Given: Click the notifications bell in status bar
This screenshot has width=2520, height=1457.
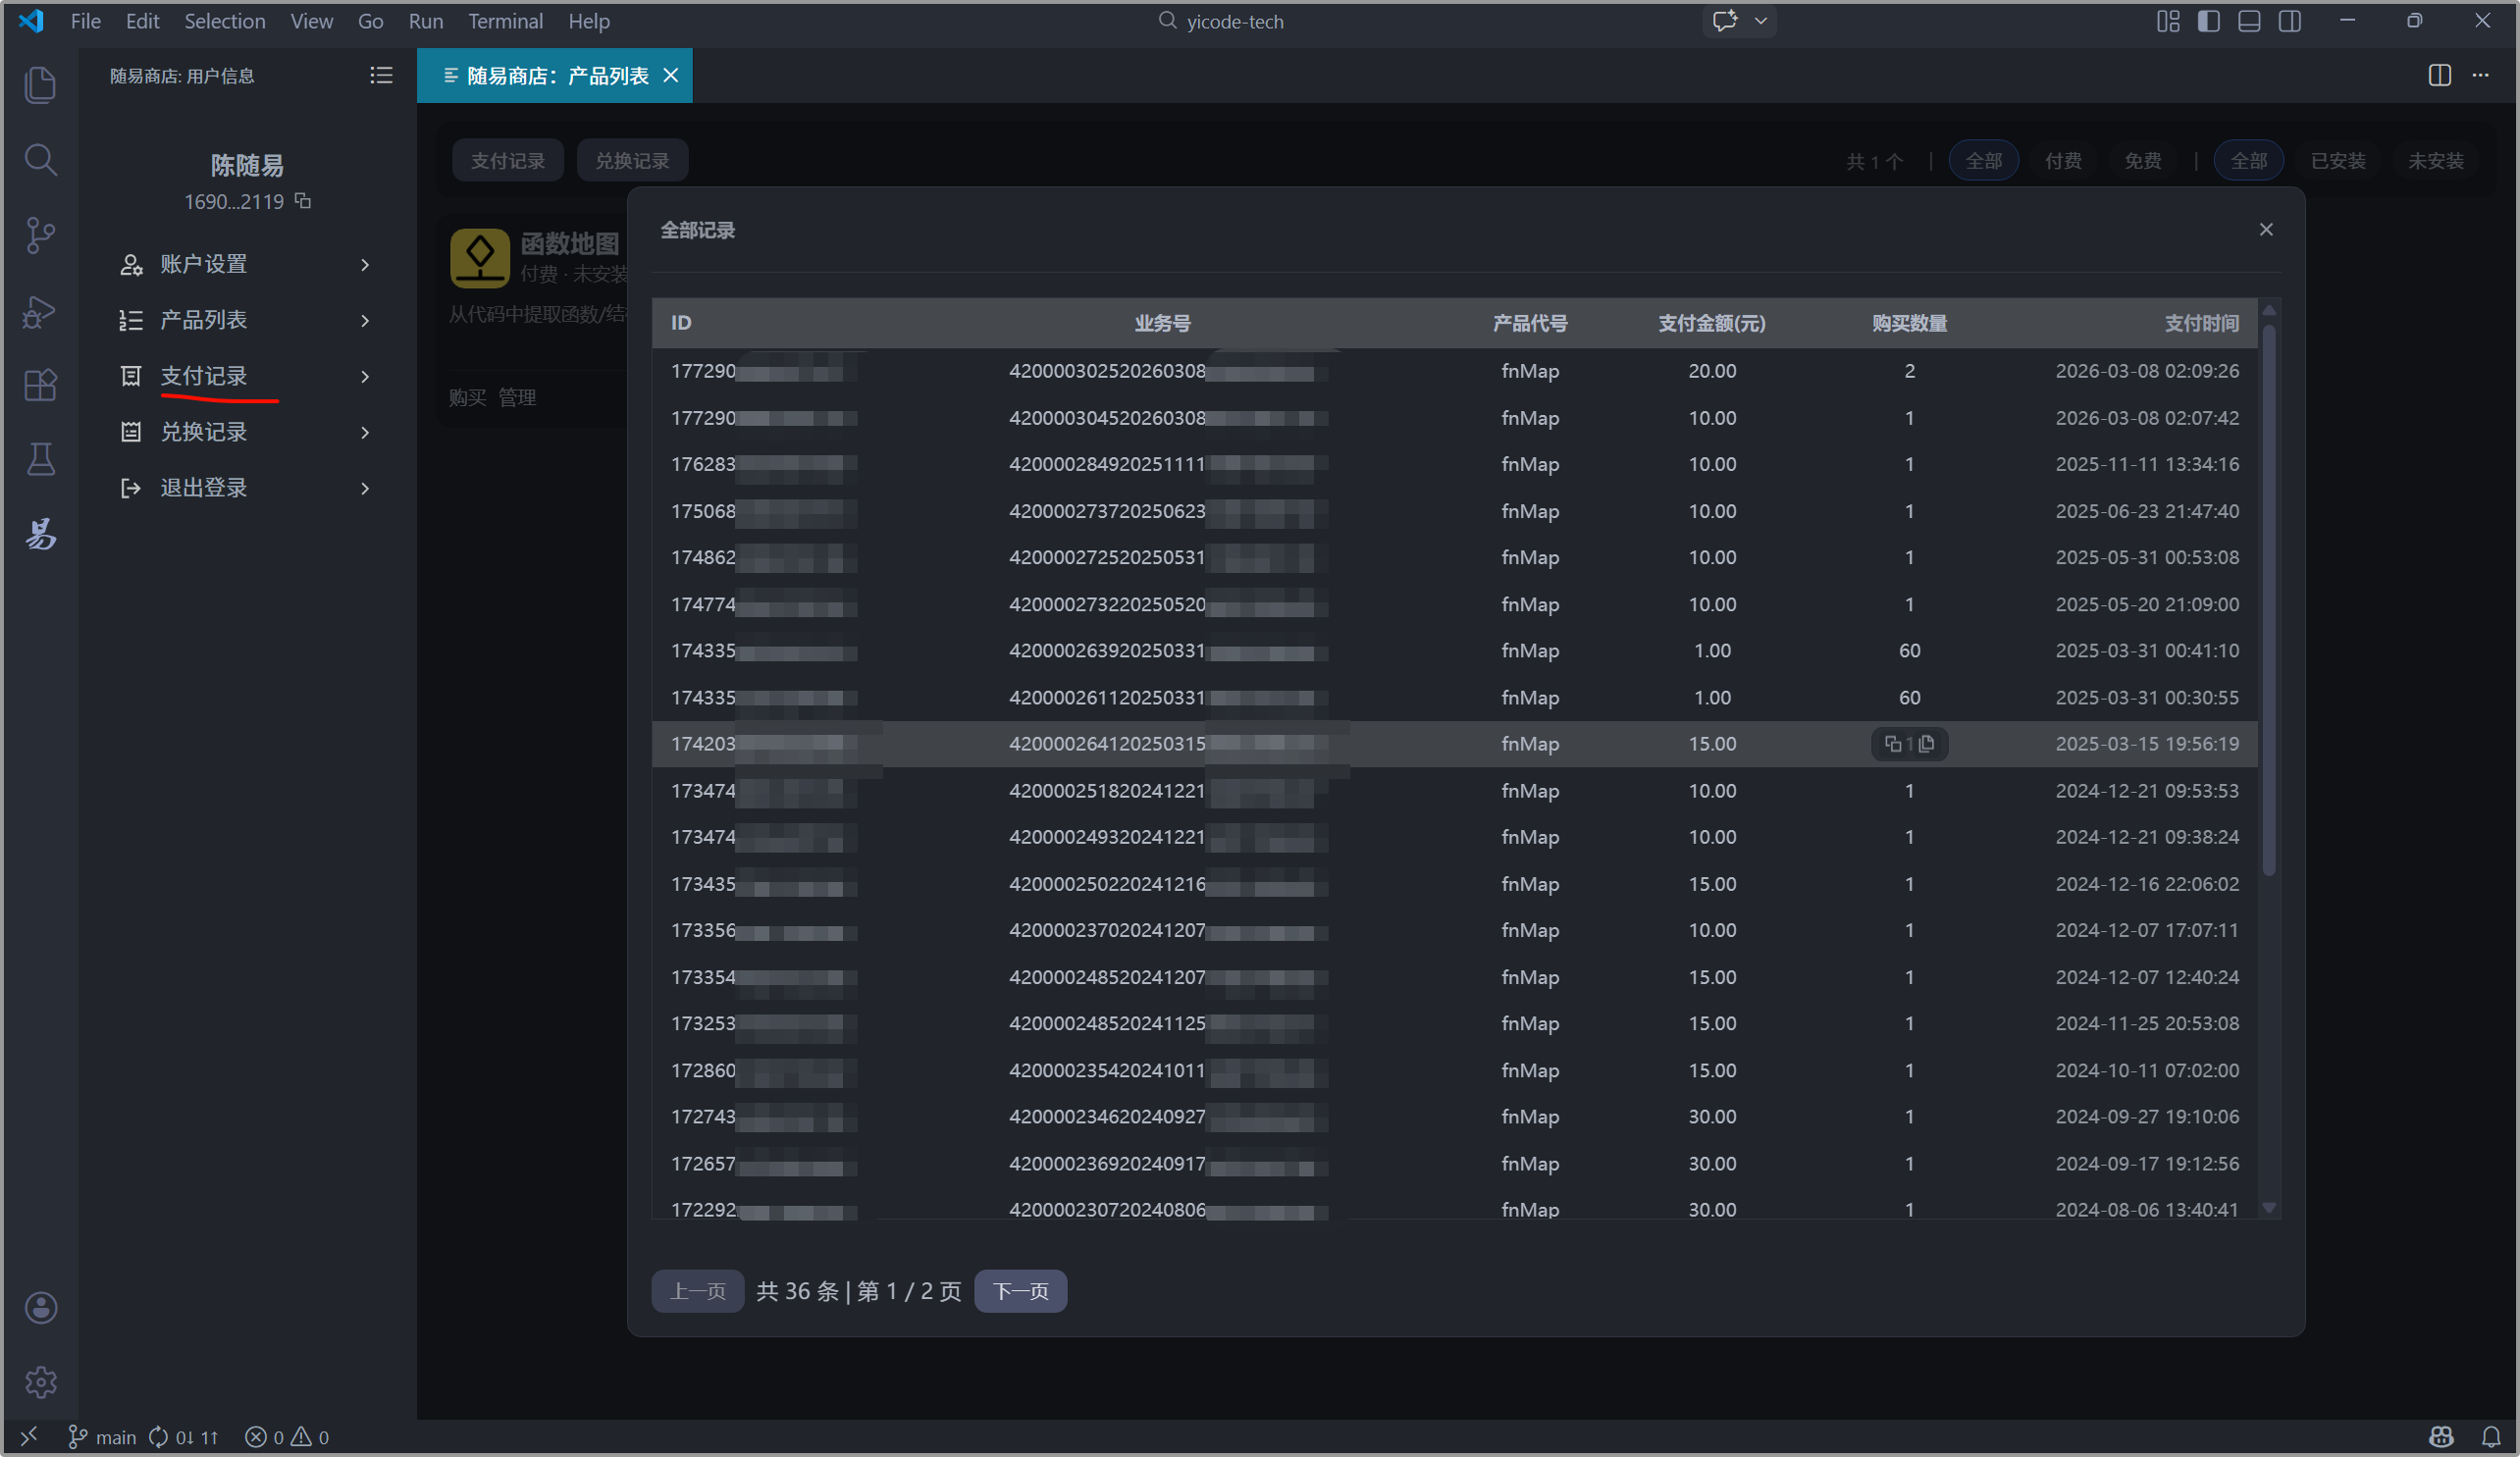Looking at the screenshot, I should coord(2491,1437).
